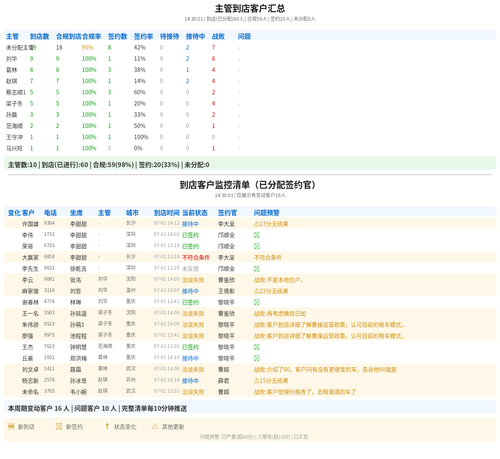
Task: Click the 签约数 column header
Action: 118,36
